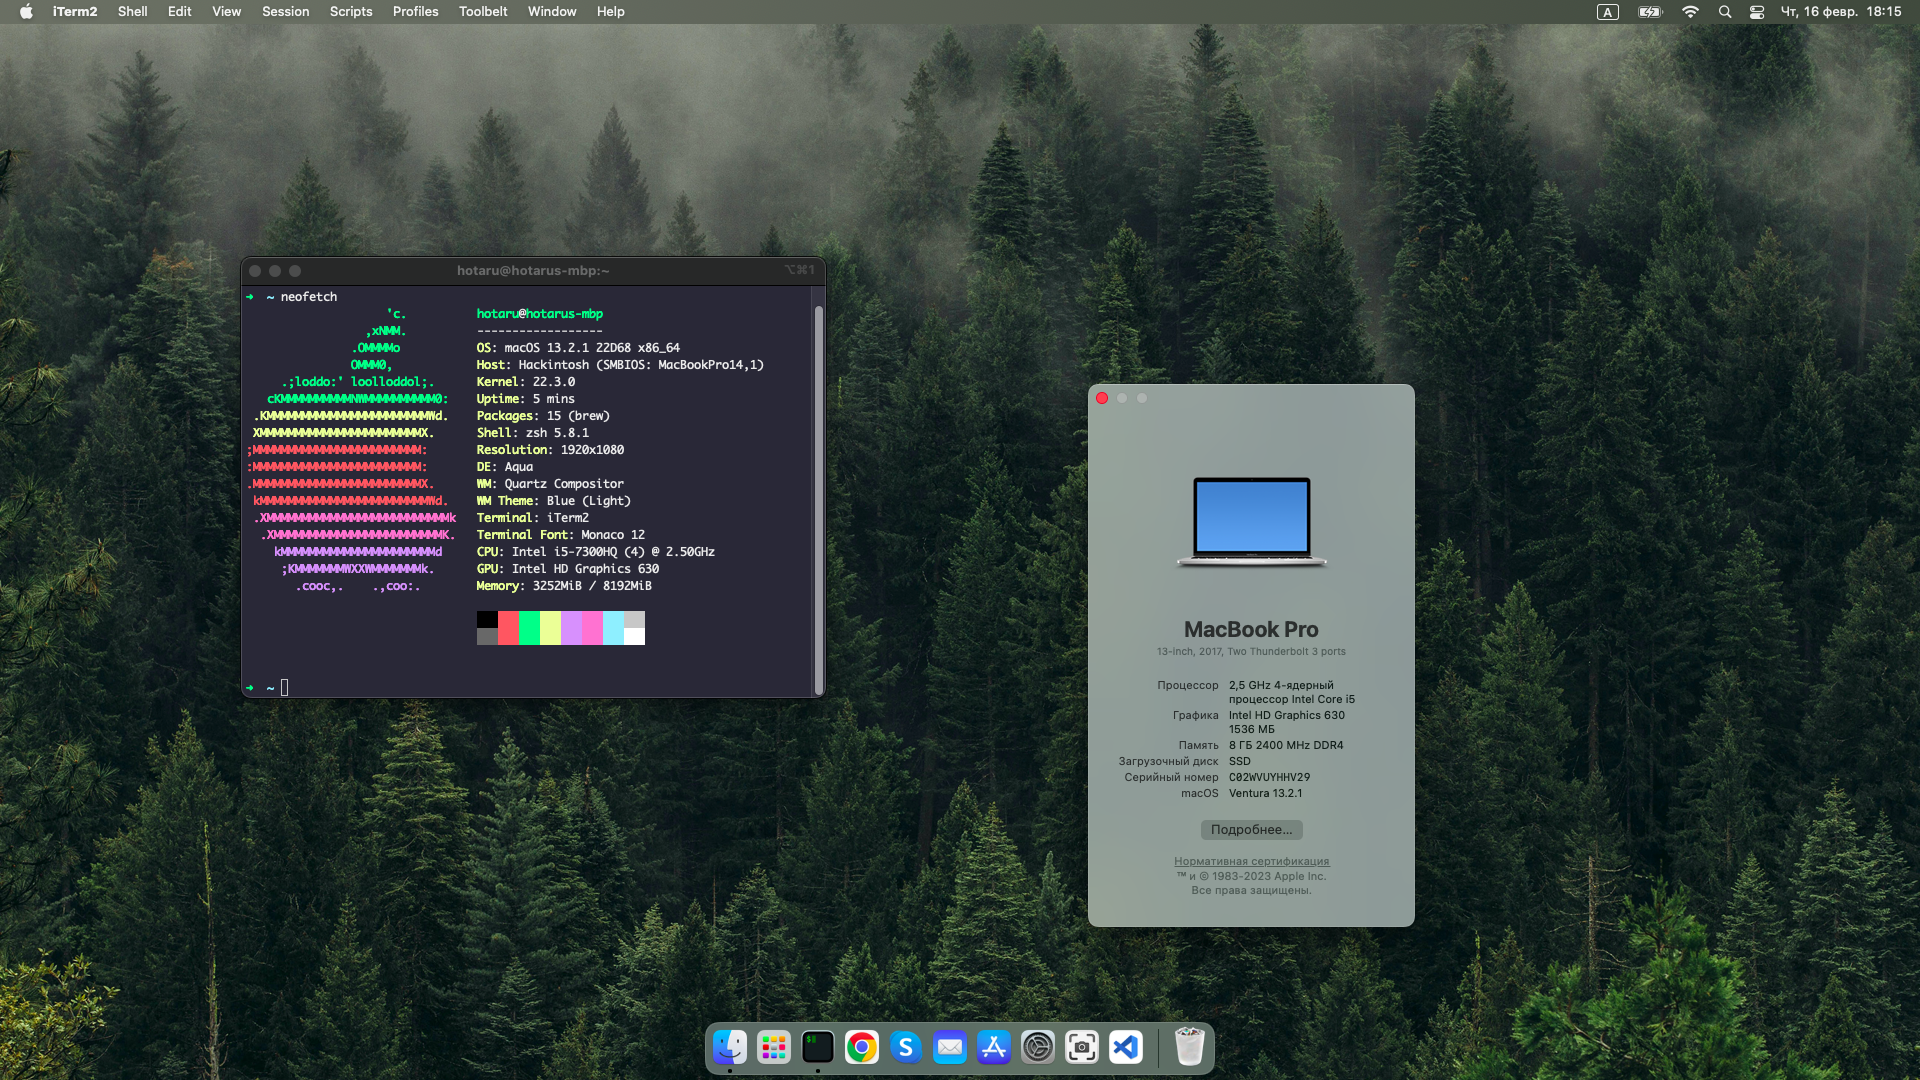Click the Mail app icon
This screenshot has height=1080, width=1920.
point(949,1047)
